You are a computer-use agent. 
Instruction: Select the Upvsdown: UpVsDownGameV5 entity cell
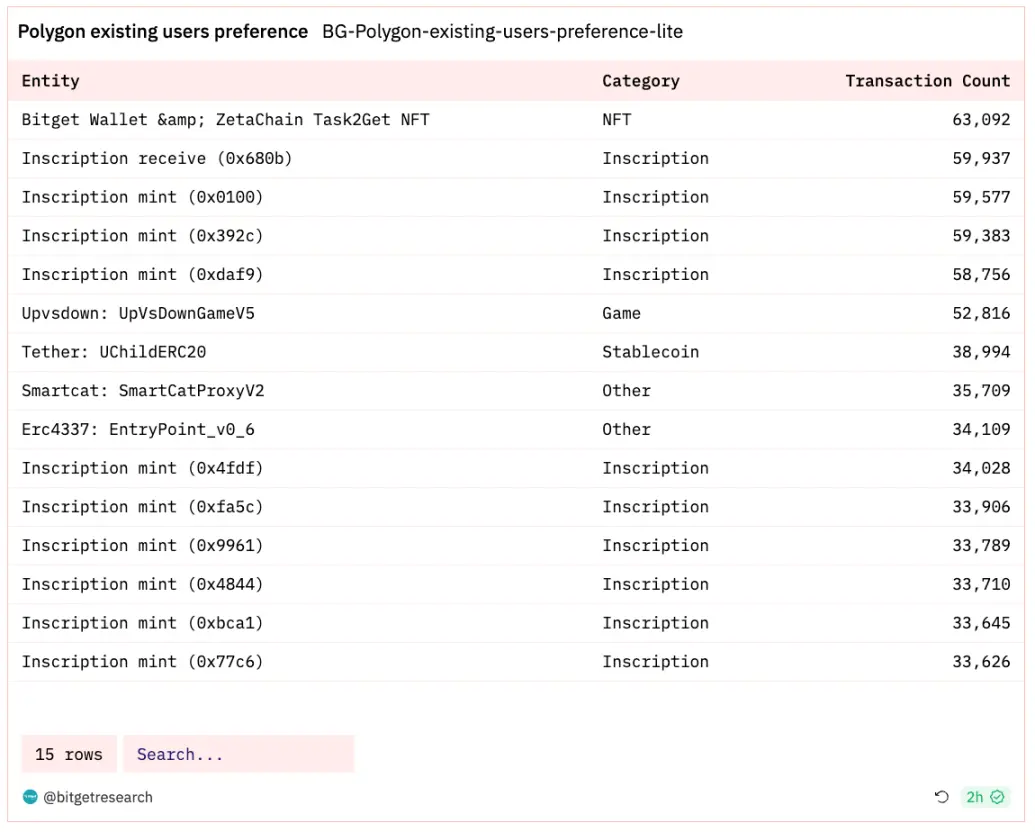138,313
